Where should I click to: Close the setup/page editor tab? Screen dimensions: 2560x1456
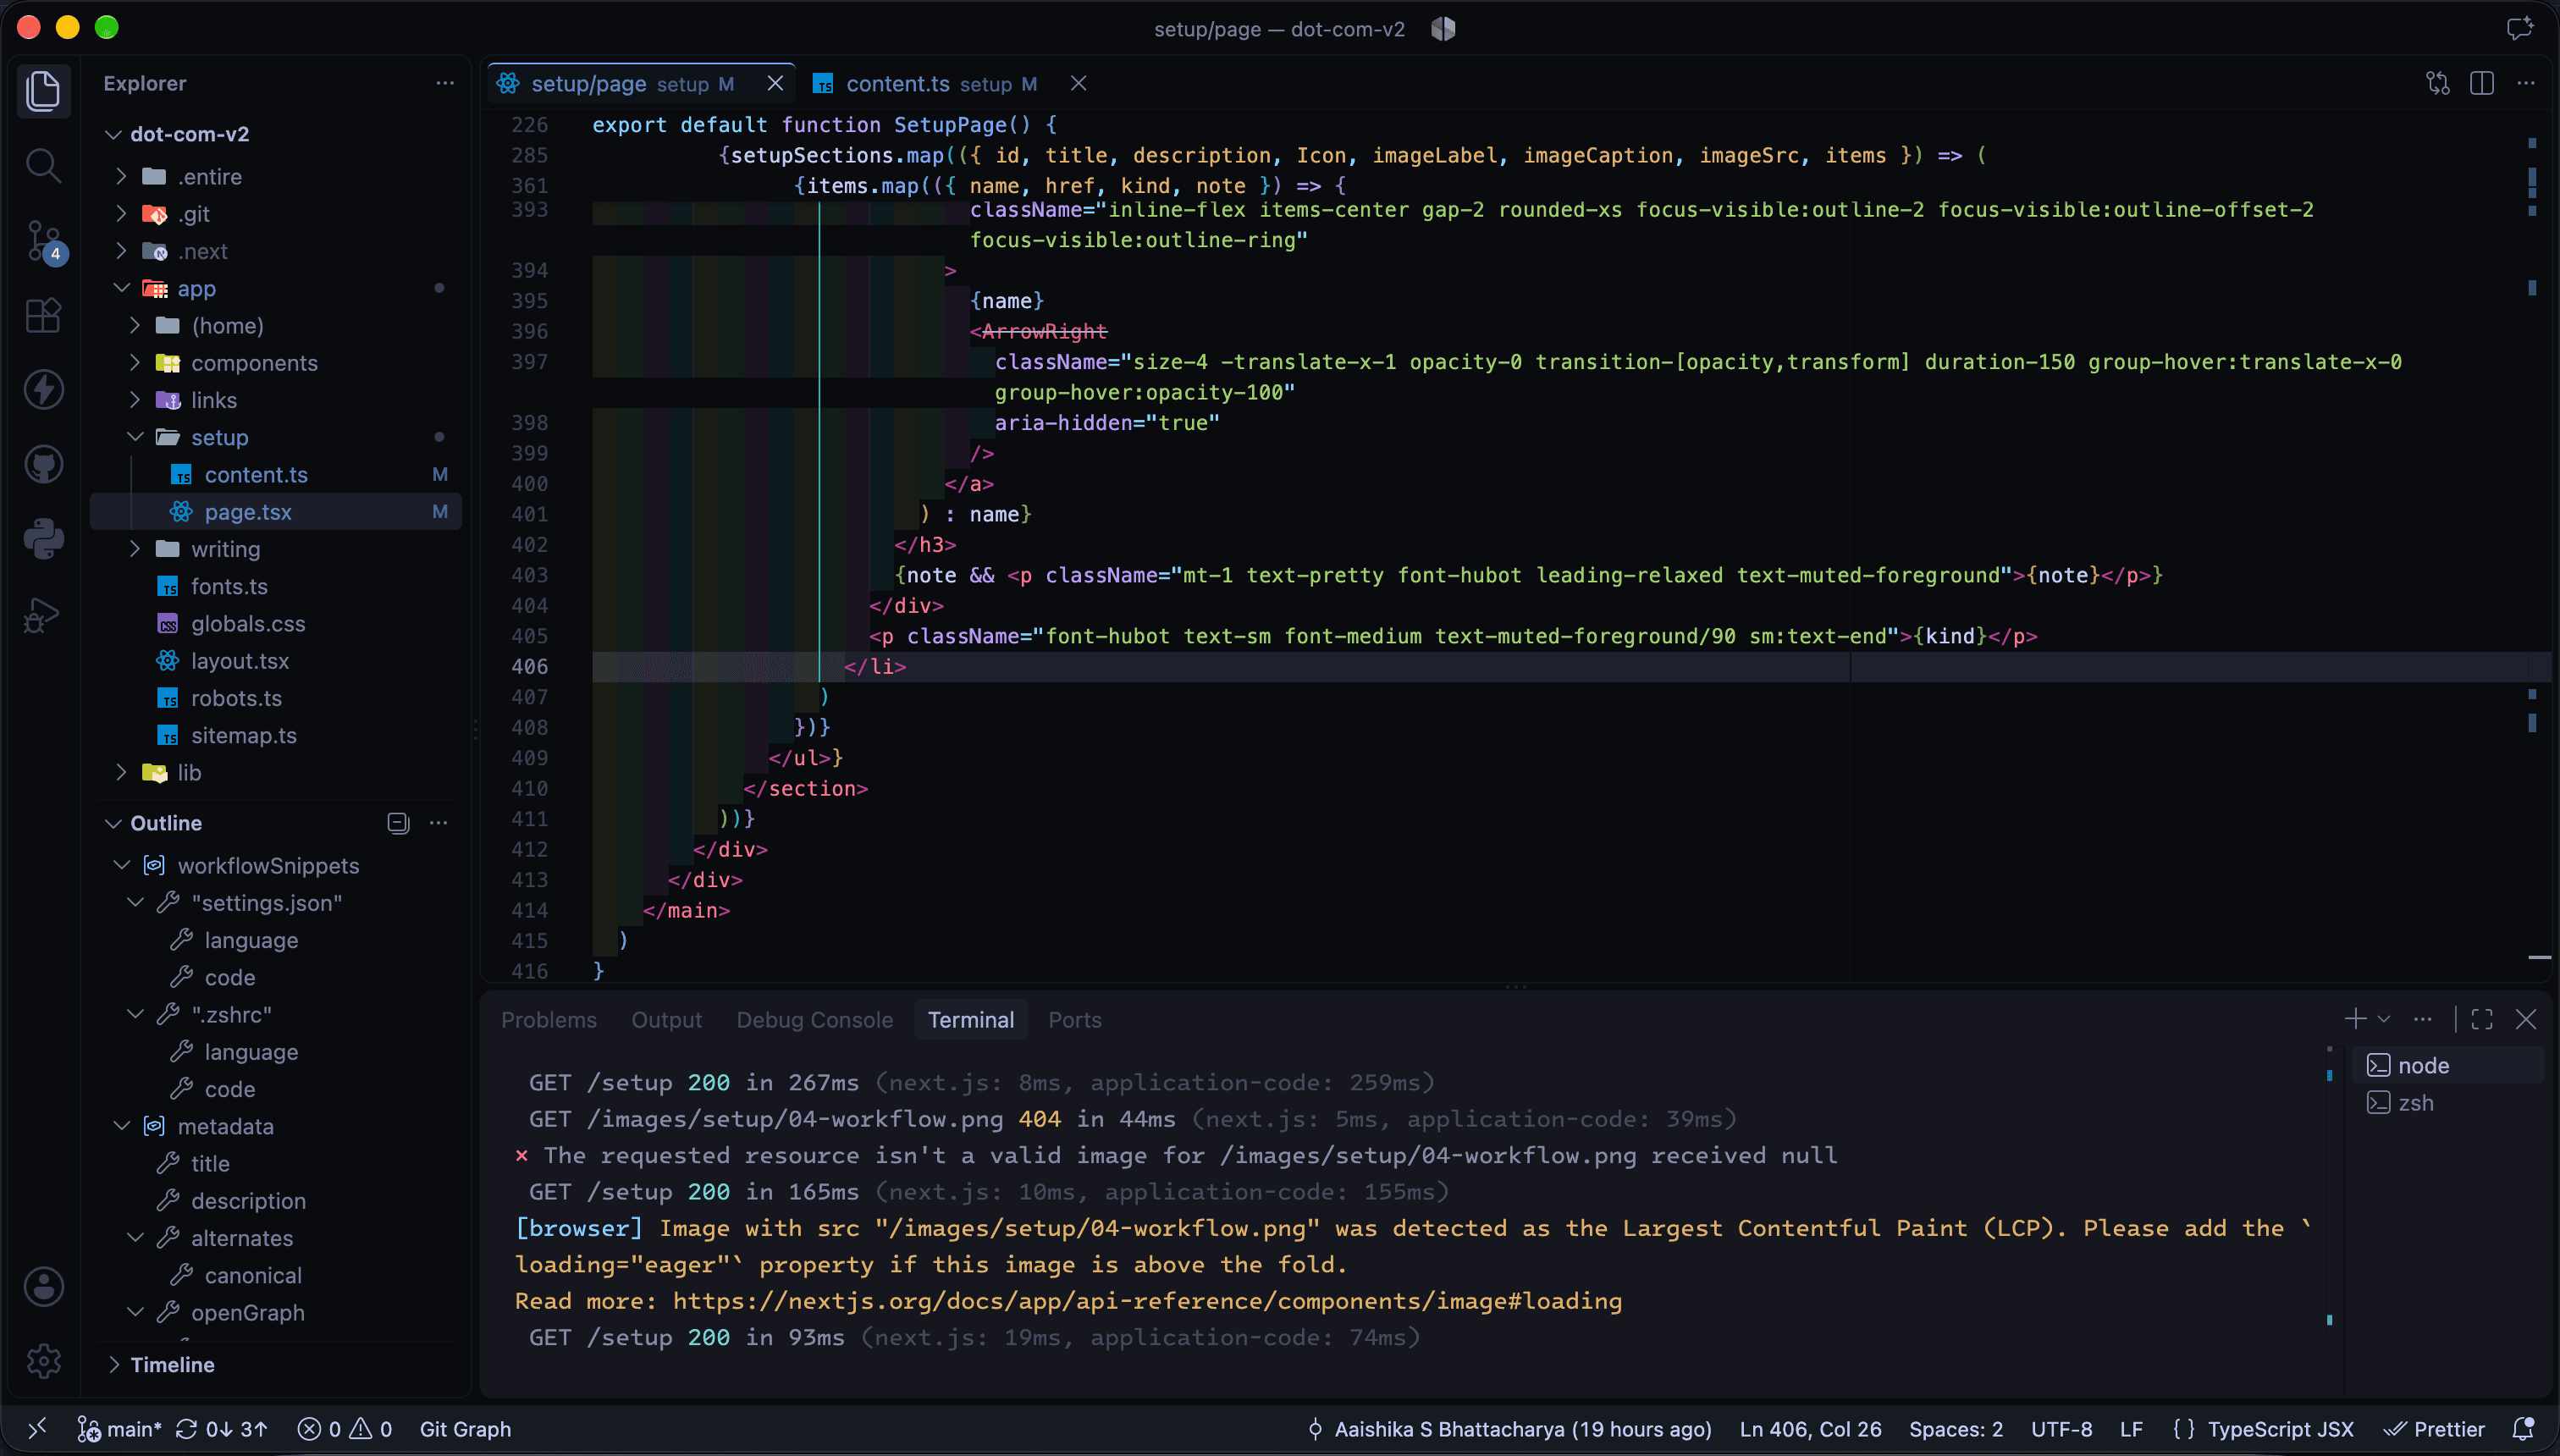click(x=775, y=83)
